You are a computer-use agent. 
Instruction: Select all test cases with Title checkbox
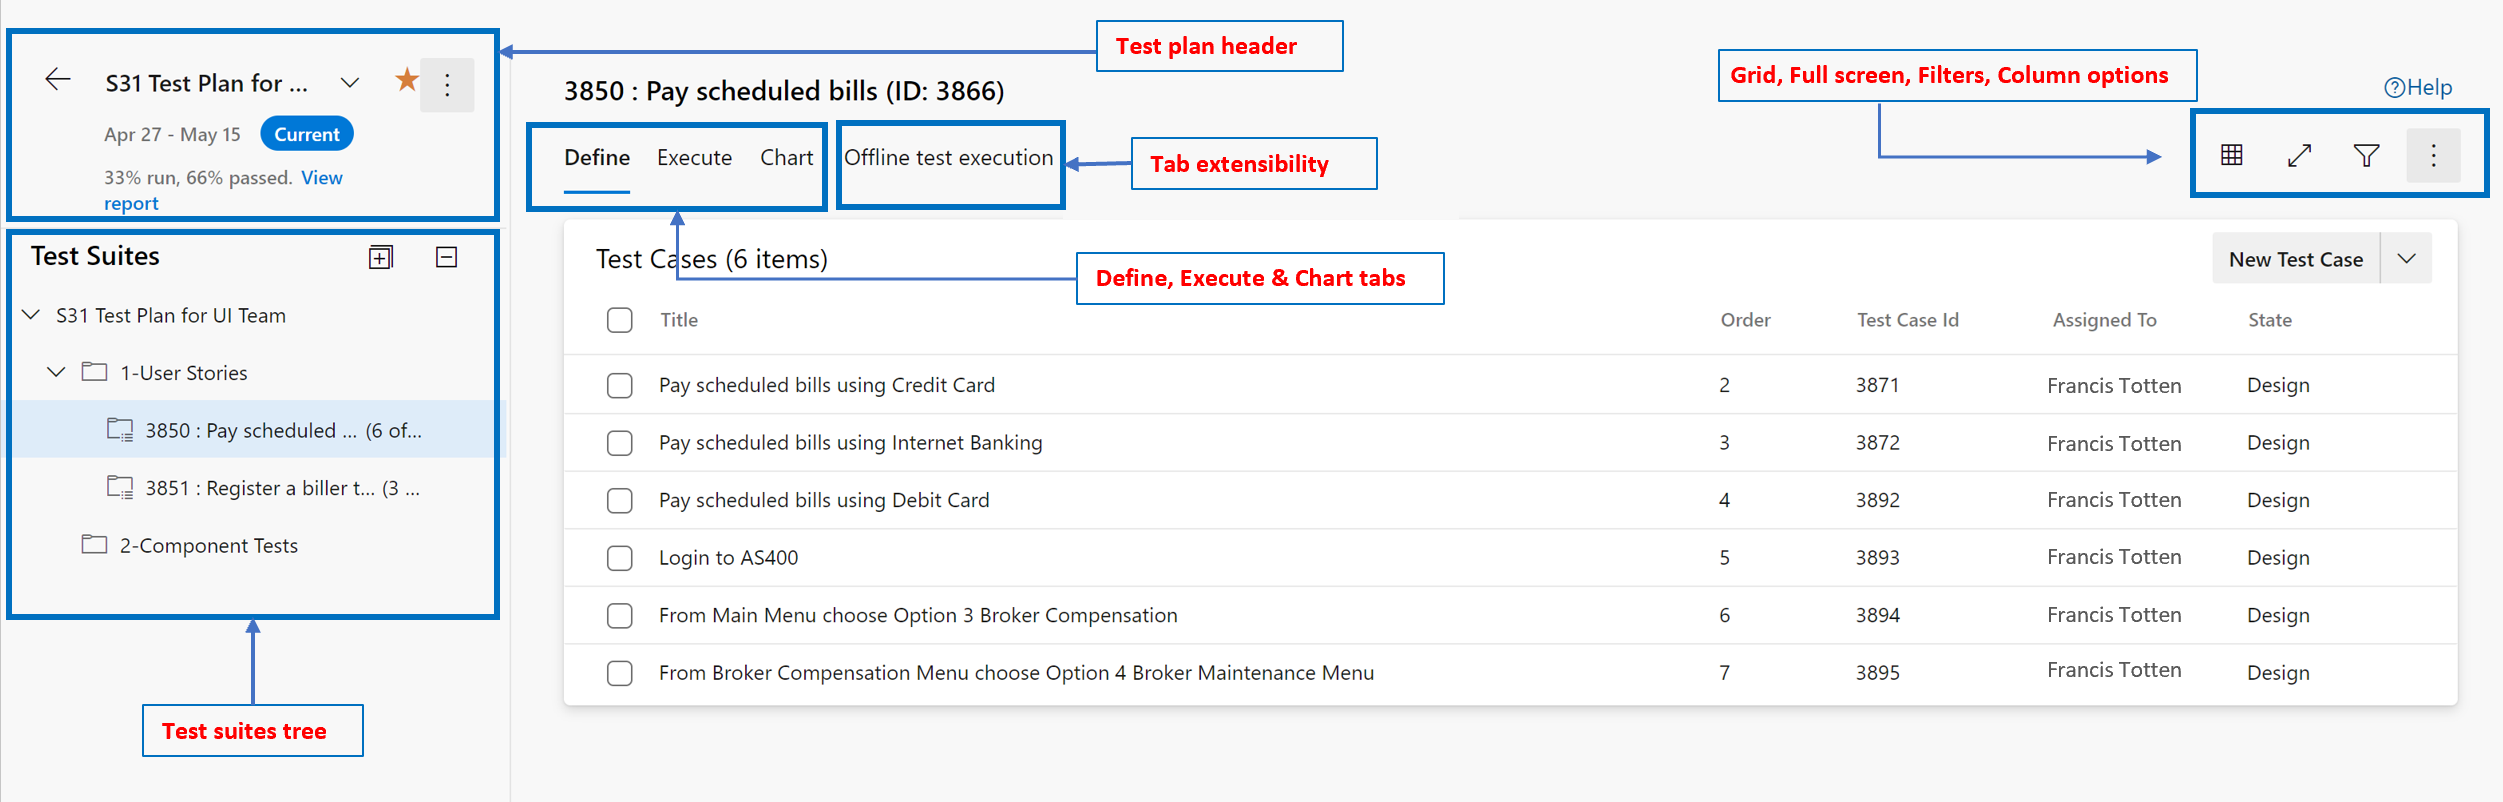(x=620, y=320)
